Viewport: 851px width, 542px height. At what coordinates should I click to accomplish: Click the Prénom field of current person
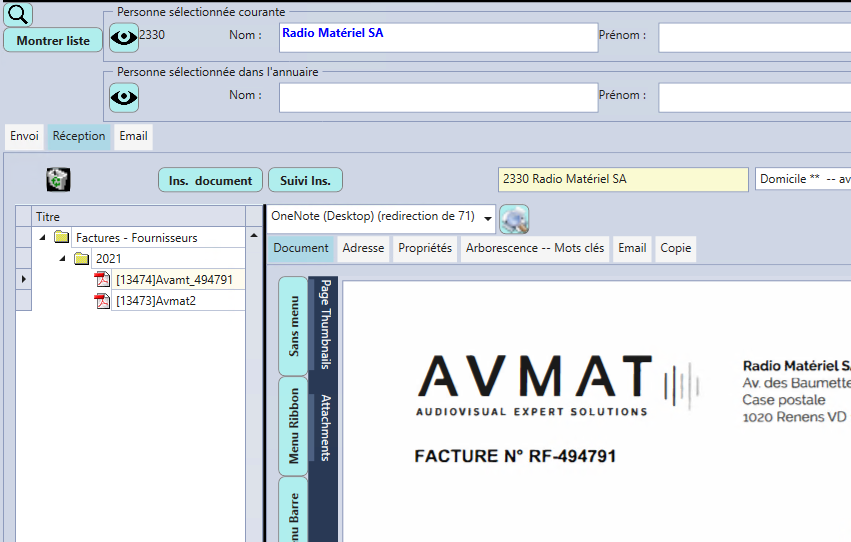[x=754, y=37]
